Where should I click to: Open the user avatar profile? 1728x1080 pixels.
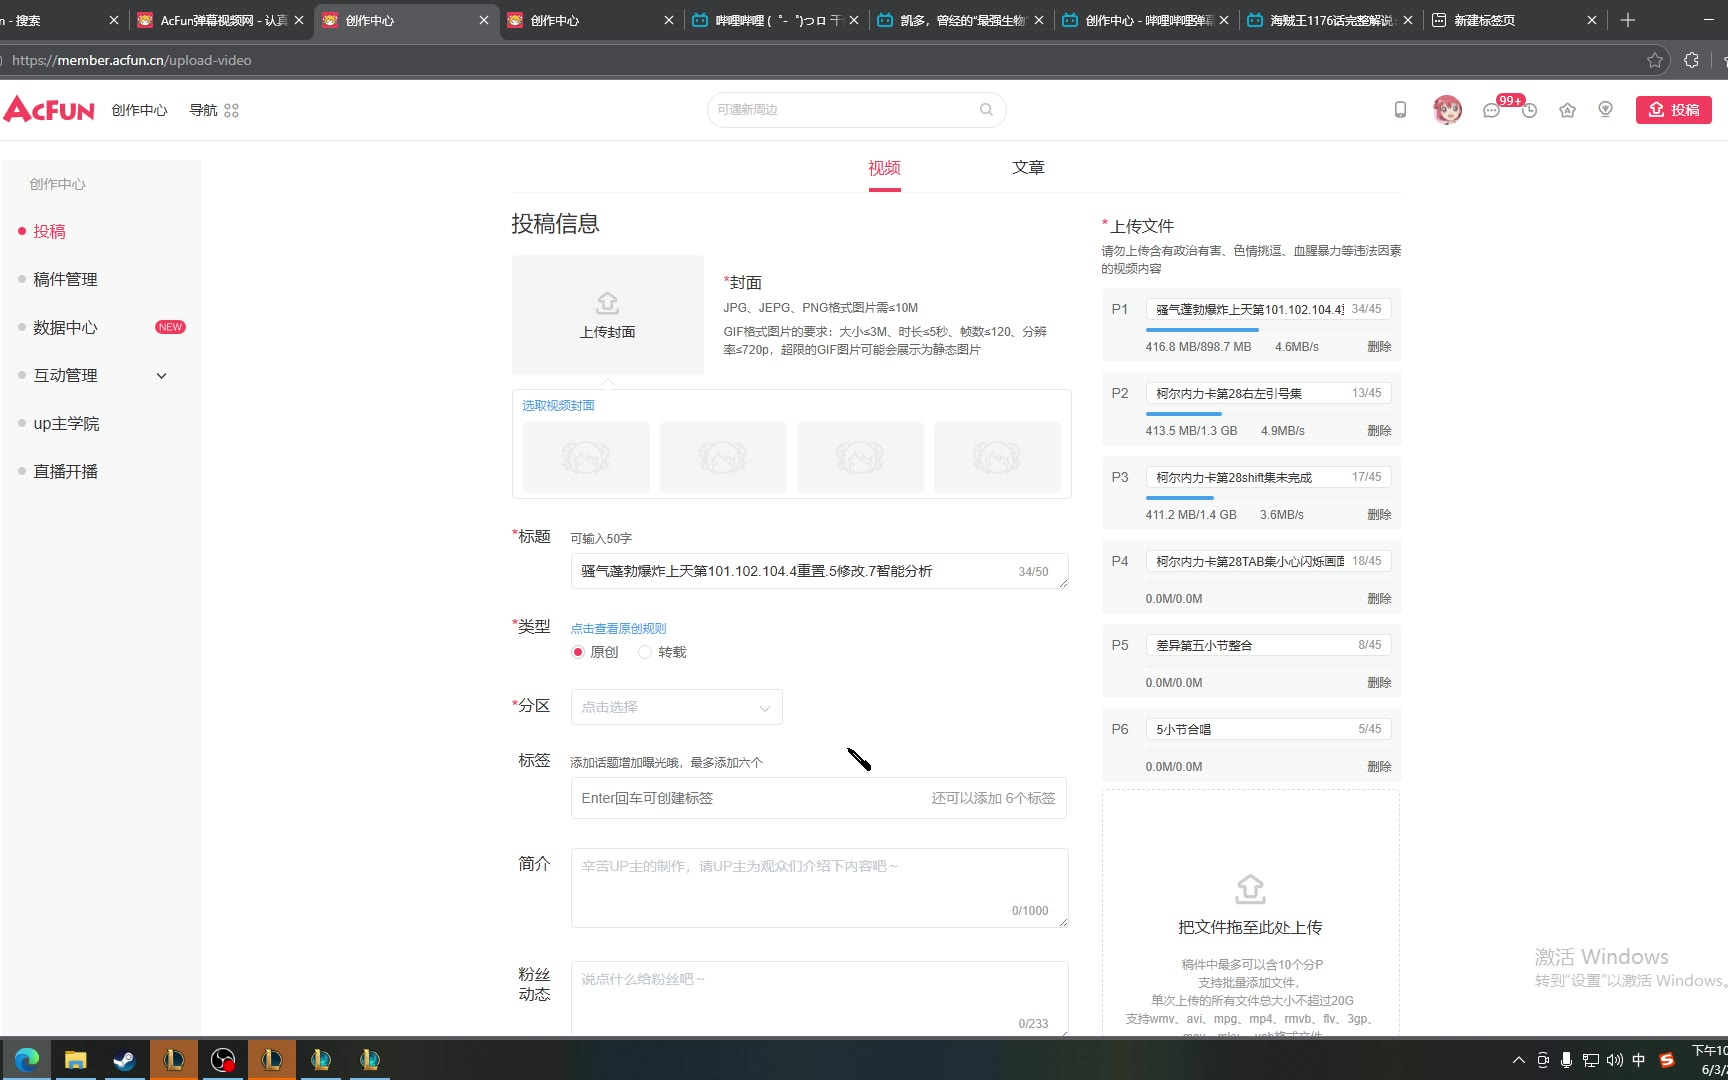[1446, 110]
